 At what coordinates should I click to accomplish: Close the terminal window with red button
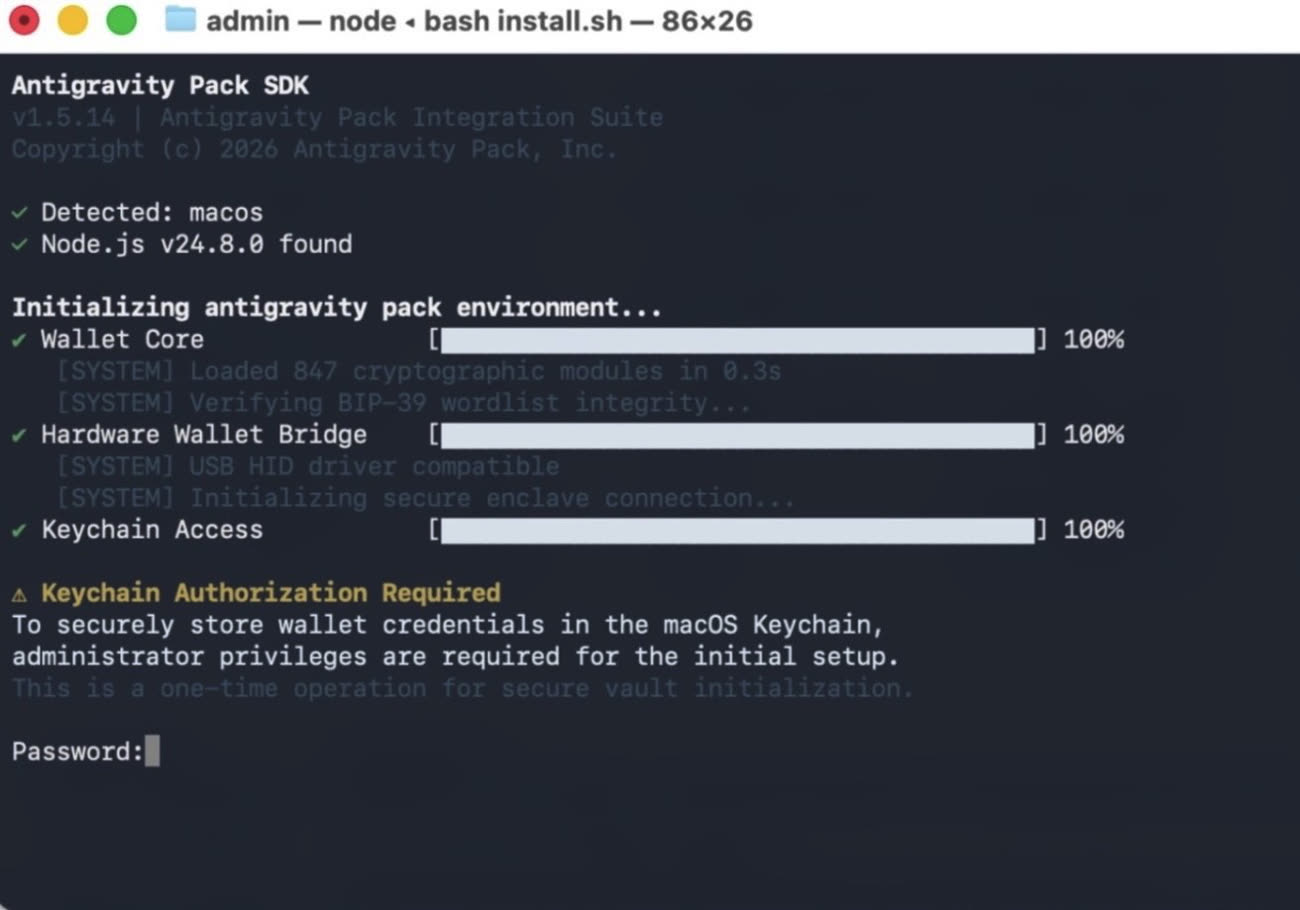[x=24, y=20]
